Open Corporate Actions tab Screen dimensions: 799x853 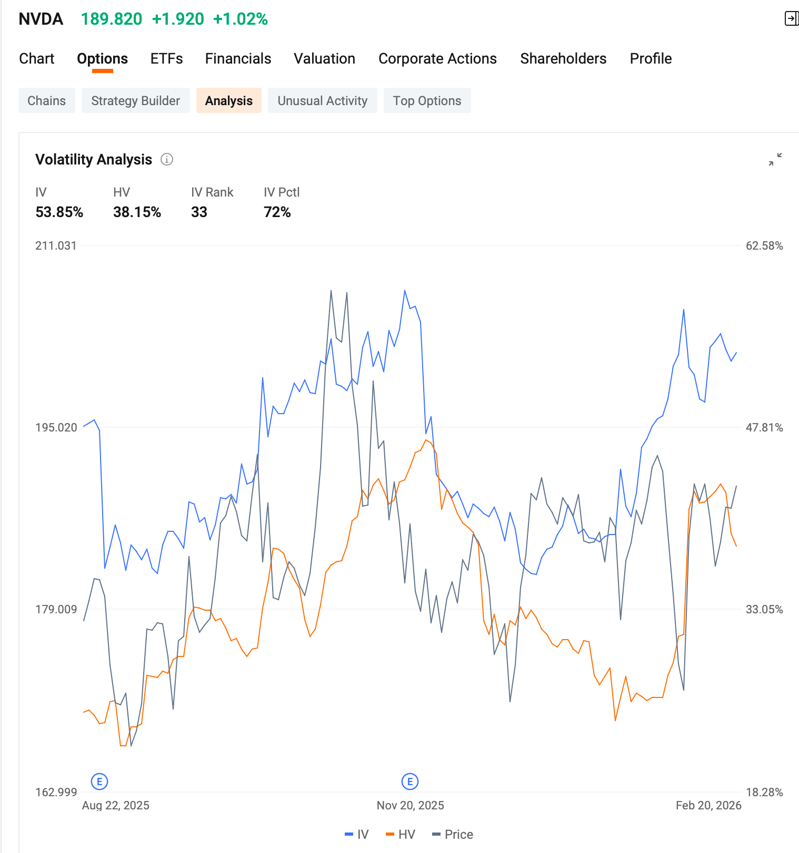coord(437,59)
